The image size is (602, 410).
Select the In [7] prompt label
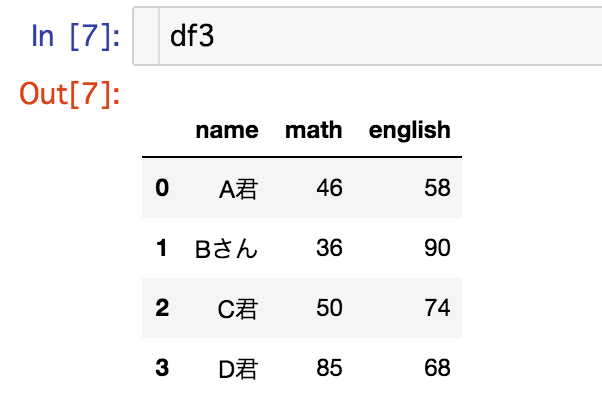(x=75, y=36)
